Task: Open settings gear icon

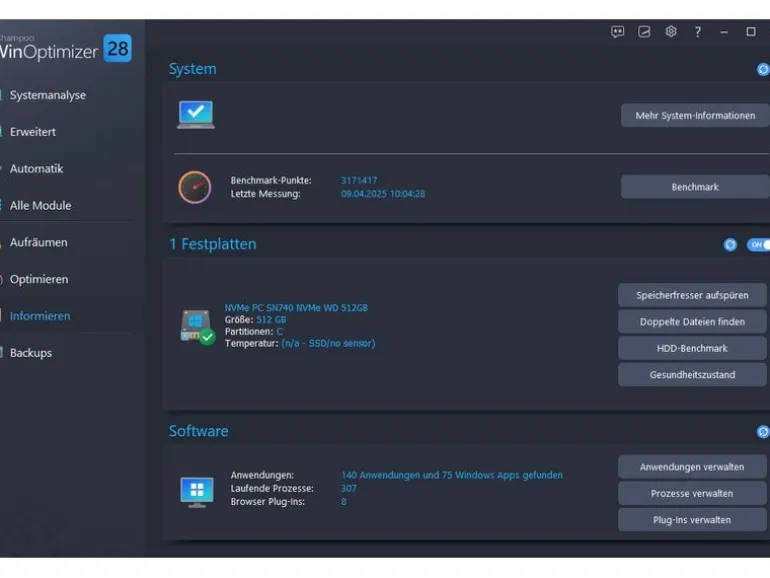Action: (x=671, y=32)
